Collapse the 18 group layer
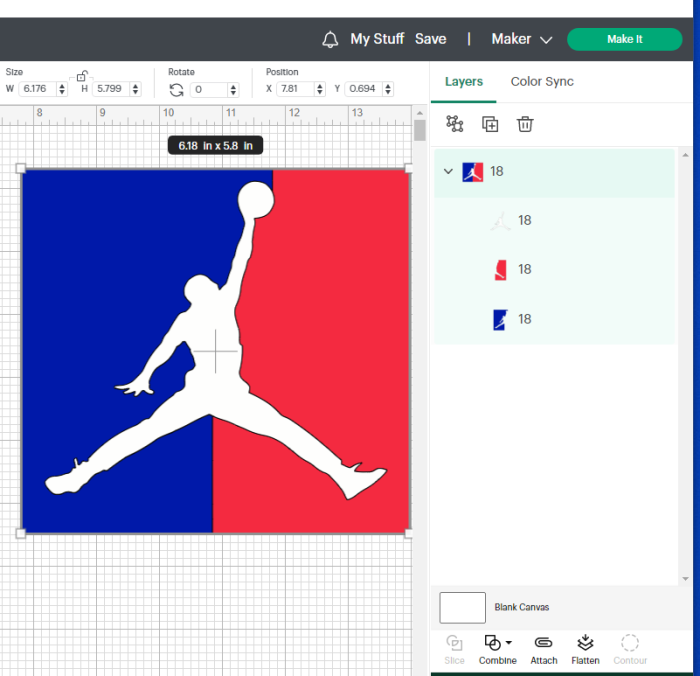700x676 pixels. (448, 171)
